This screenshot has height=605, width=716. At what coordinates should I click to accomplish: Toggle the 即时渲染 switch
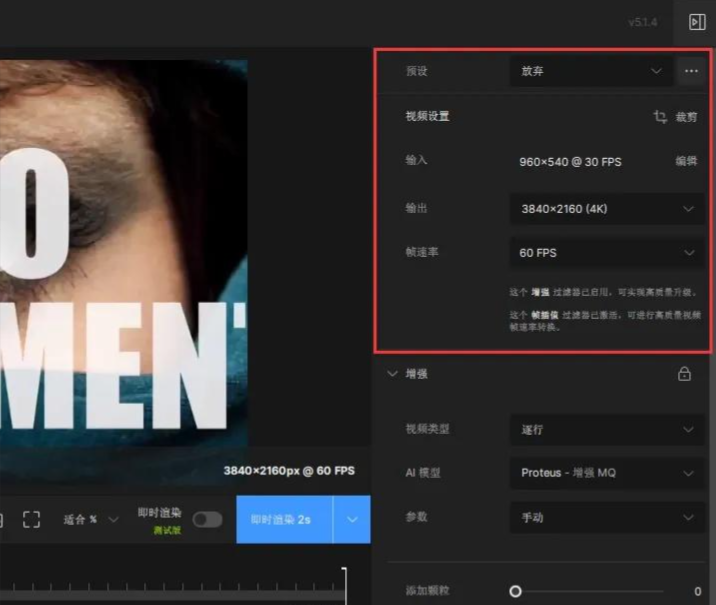pyautogui.click(x=207, y=520)
